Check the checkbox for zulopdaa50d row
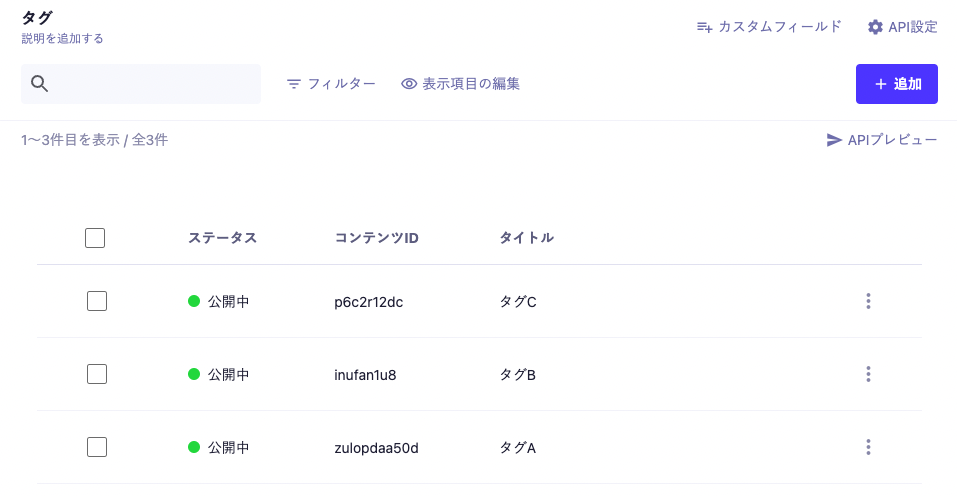Image resolution: width=957 pixels, height=496 pixels. (x=96, y=447)
